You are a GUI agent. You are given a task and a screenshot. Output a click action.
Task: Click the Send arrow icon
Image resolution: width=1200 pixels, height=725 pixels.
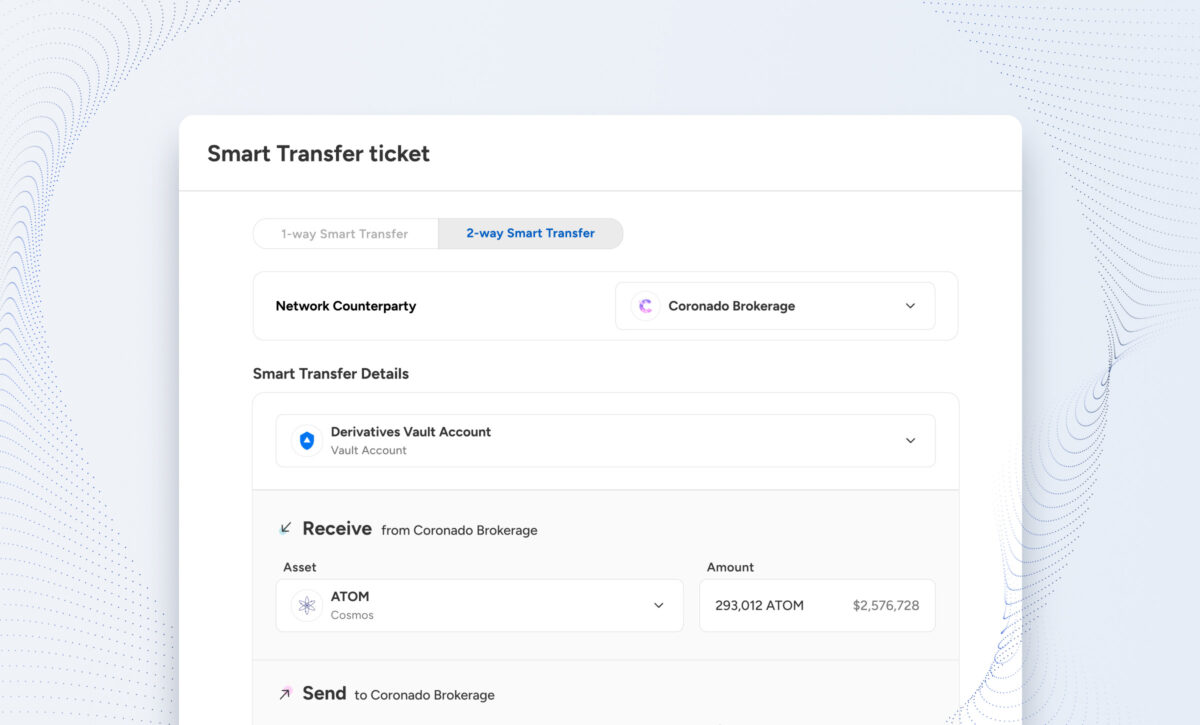coord(285,693)
